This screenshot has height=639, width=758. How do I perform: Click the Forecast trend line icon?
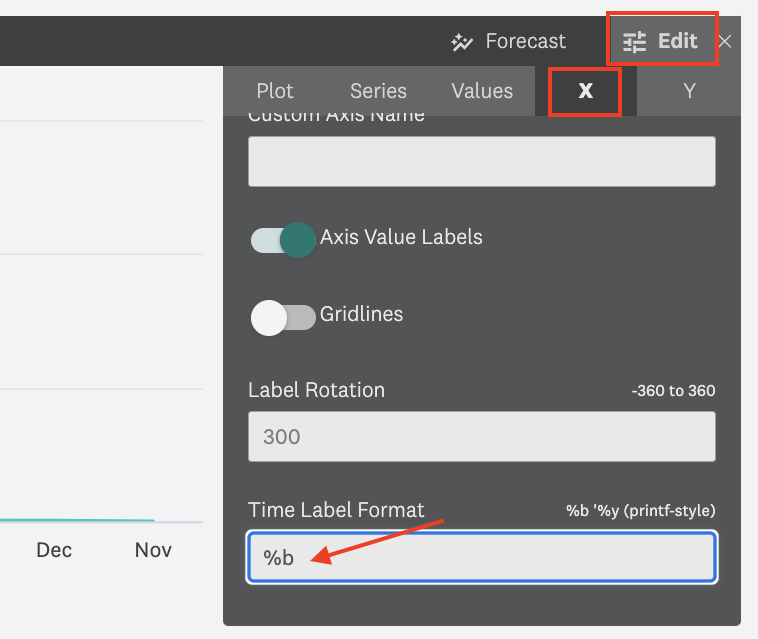click(462, 42)
